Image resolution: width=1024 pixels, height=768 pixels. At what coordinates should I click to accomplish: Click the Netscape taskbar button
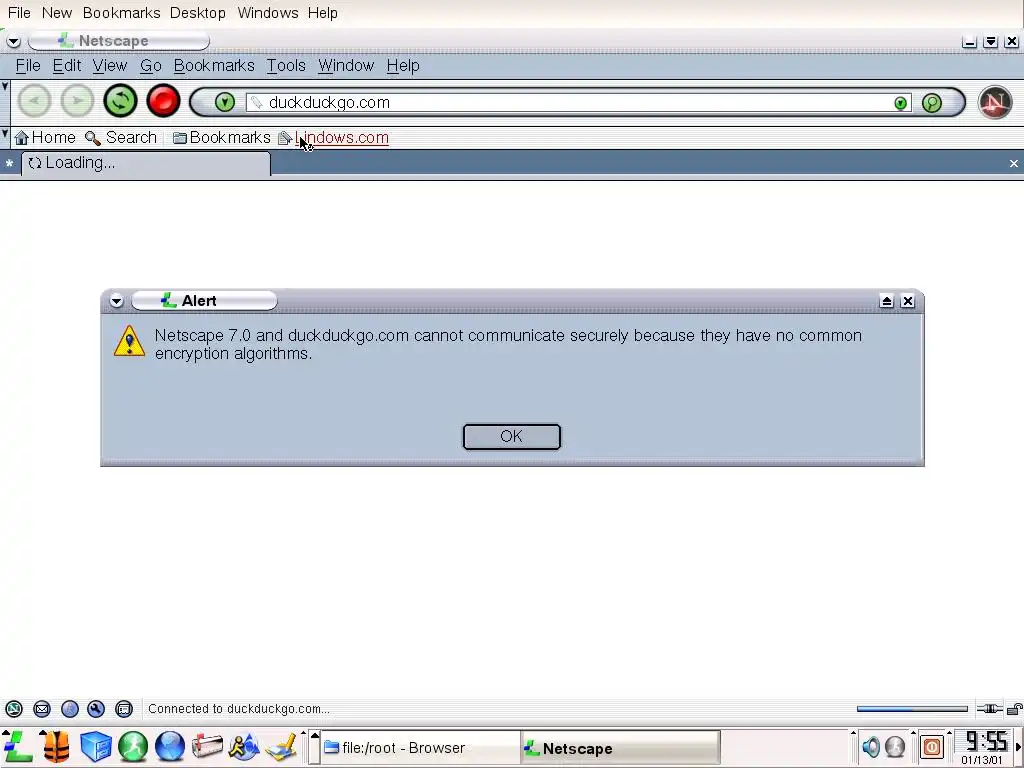620,748
